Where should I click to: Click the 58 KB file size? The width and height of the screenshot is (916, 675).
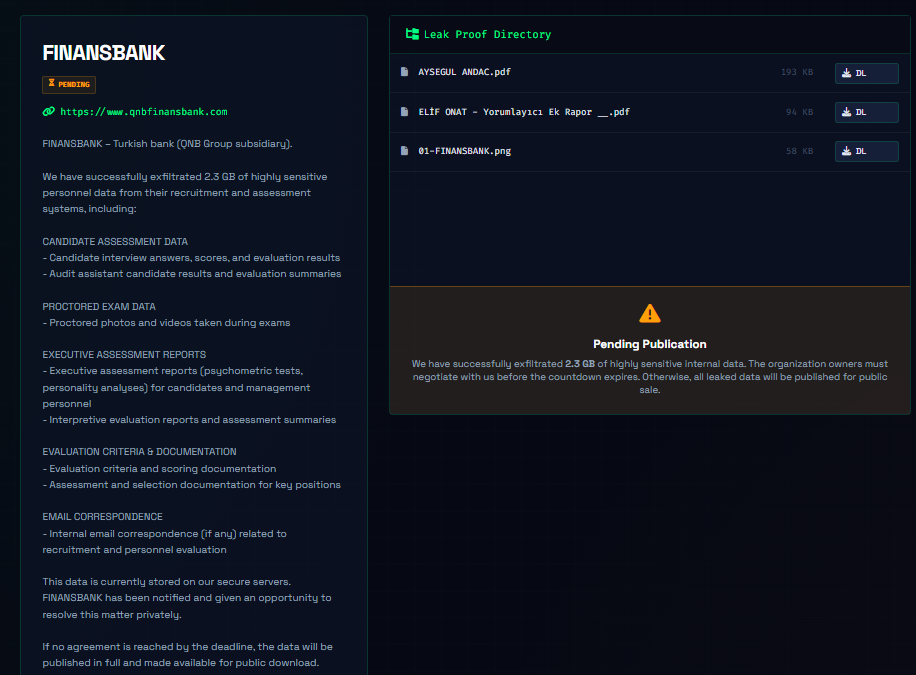799,151
